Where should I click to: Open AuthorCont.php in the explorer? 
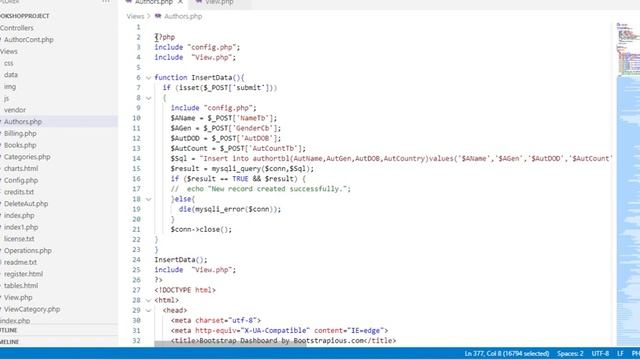click(x=29, y=40)
